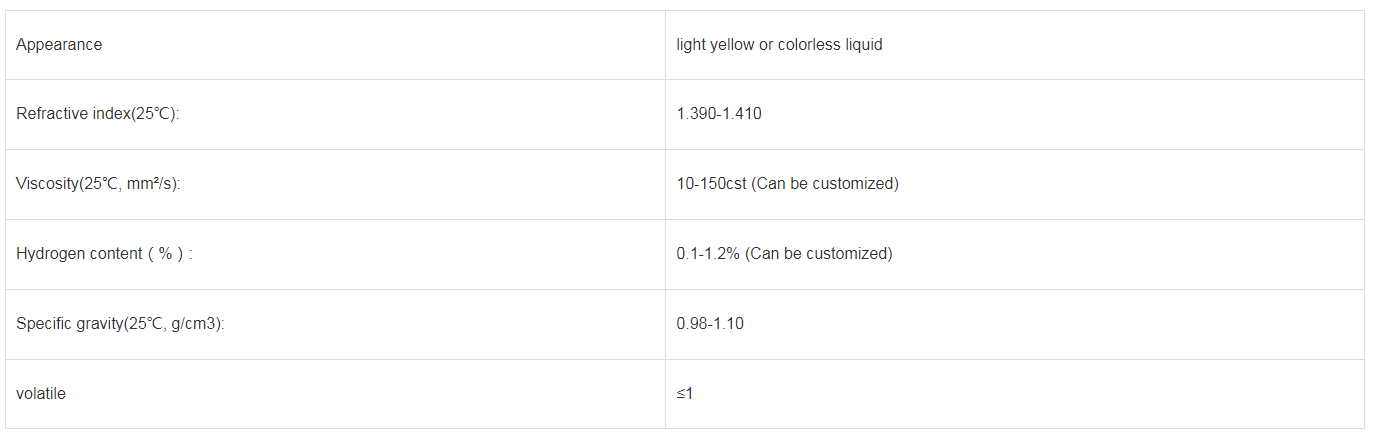Click the Hydrogen content (%) label
This screenshot has height=438, width=1377.
tap(104, 254)
